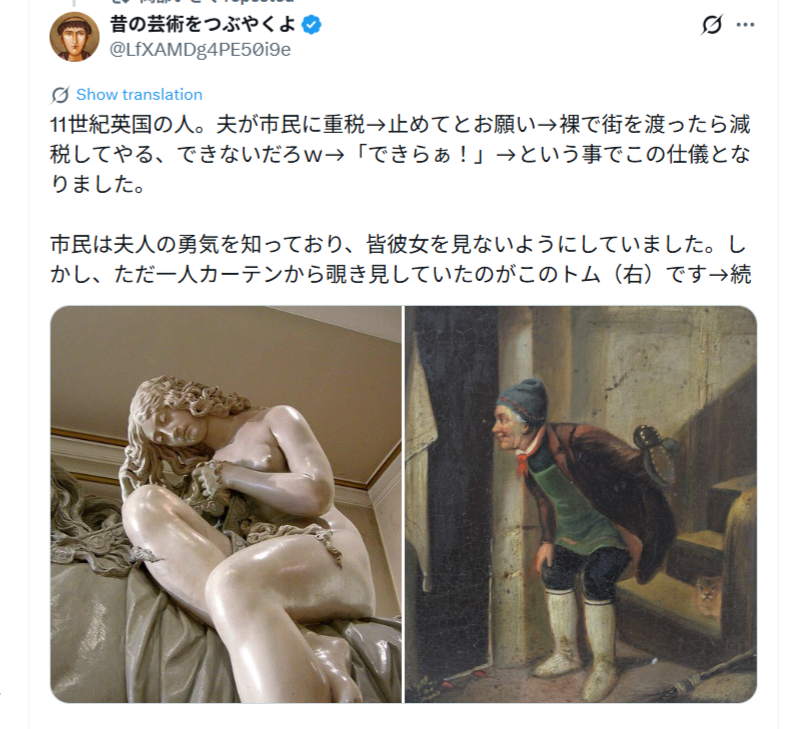
Task: Open the poster's round profile avatar
Action: point(74,37)
